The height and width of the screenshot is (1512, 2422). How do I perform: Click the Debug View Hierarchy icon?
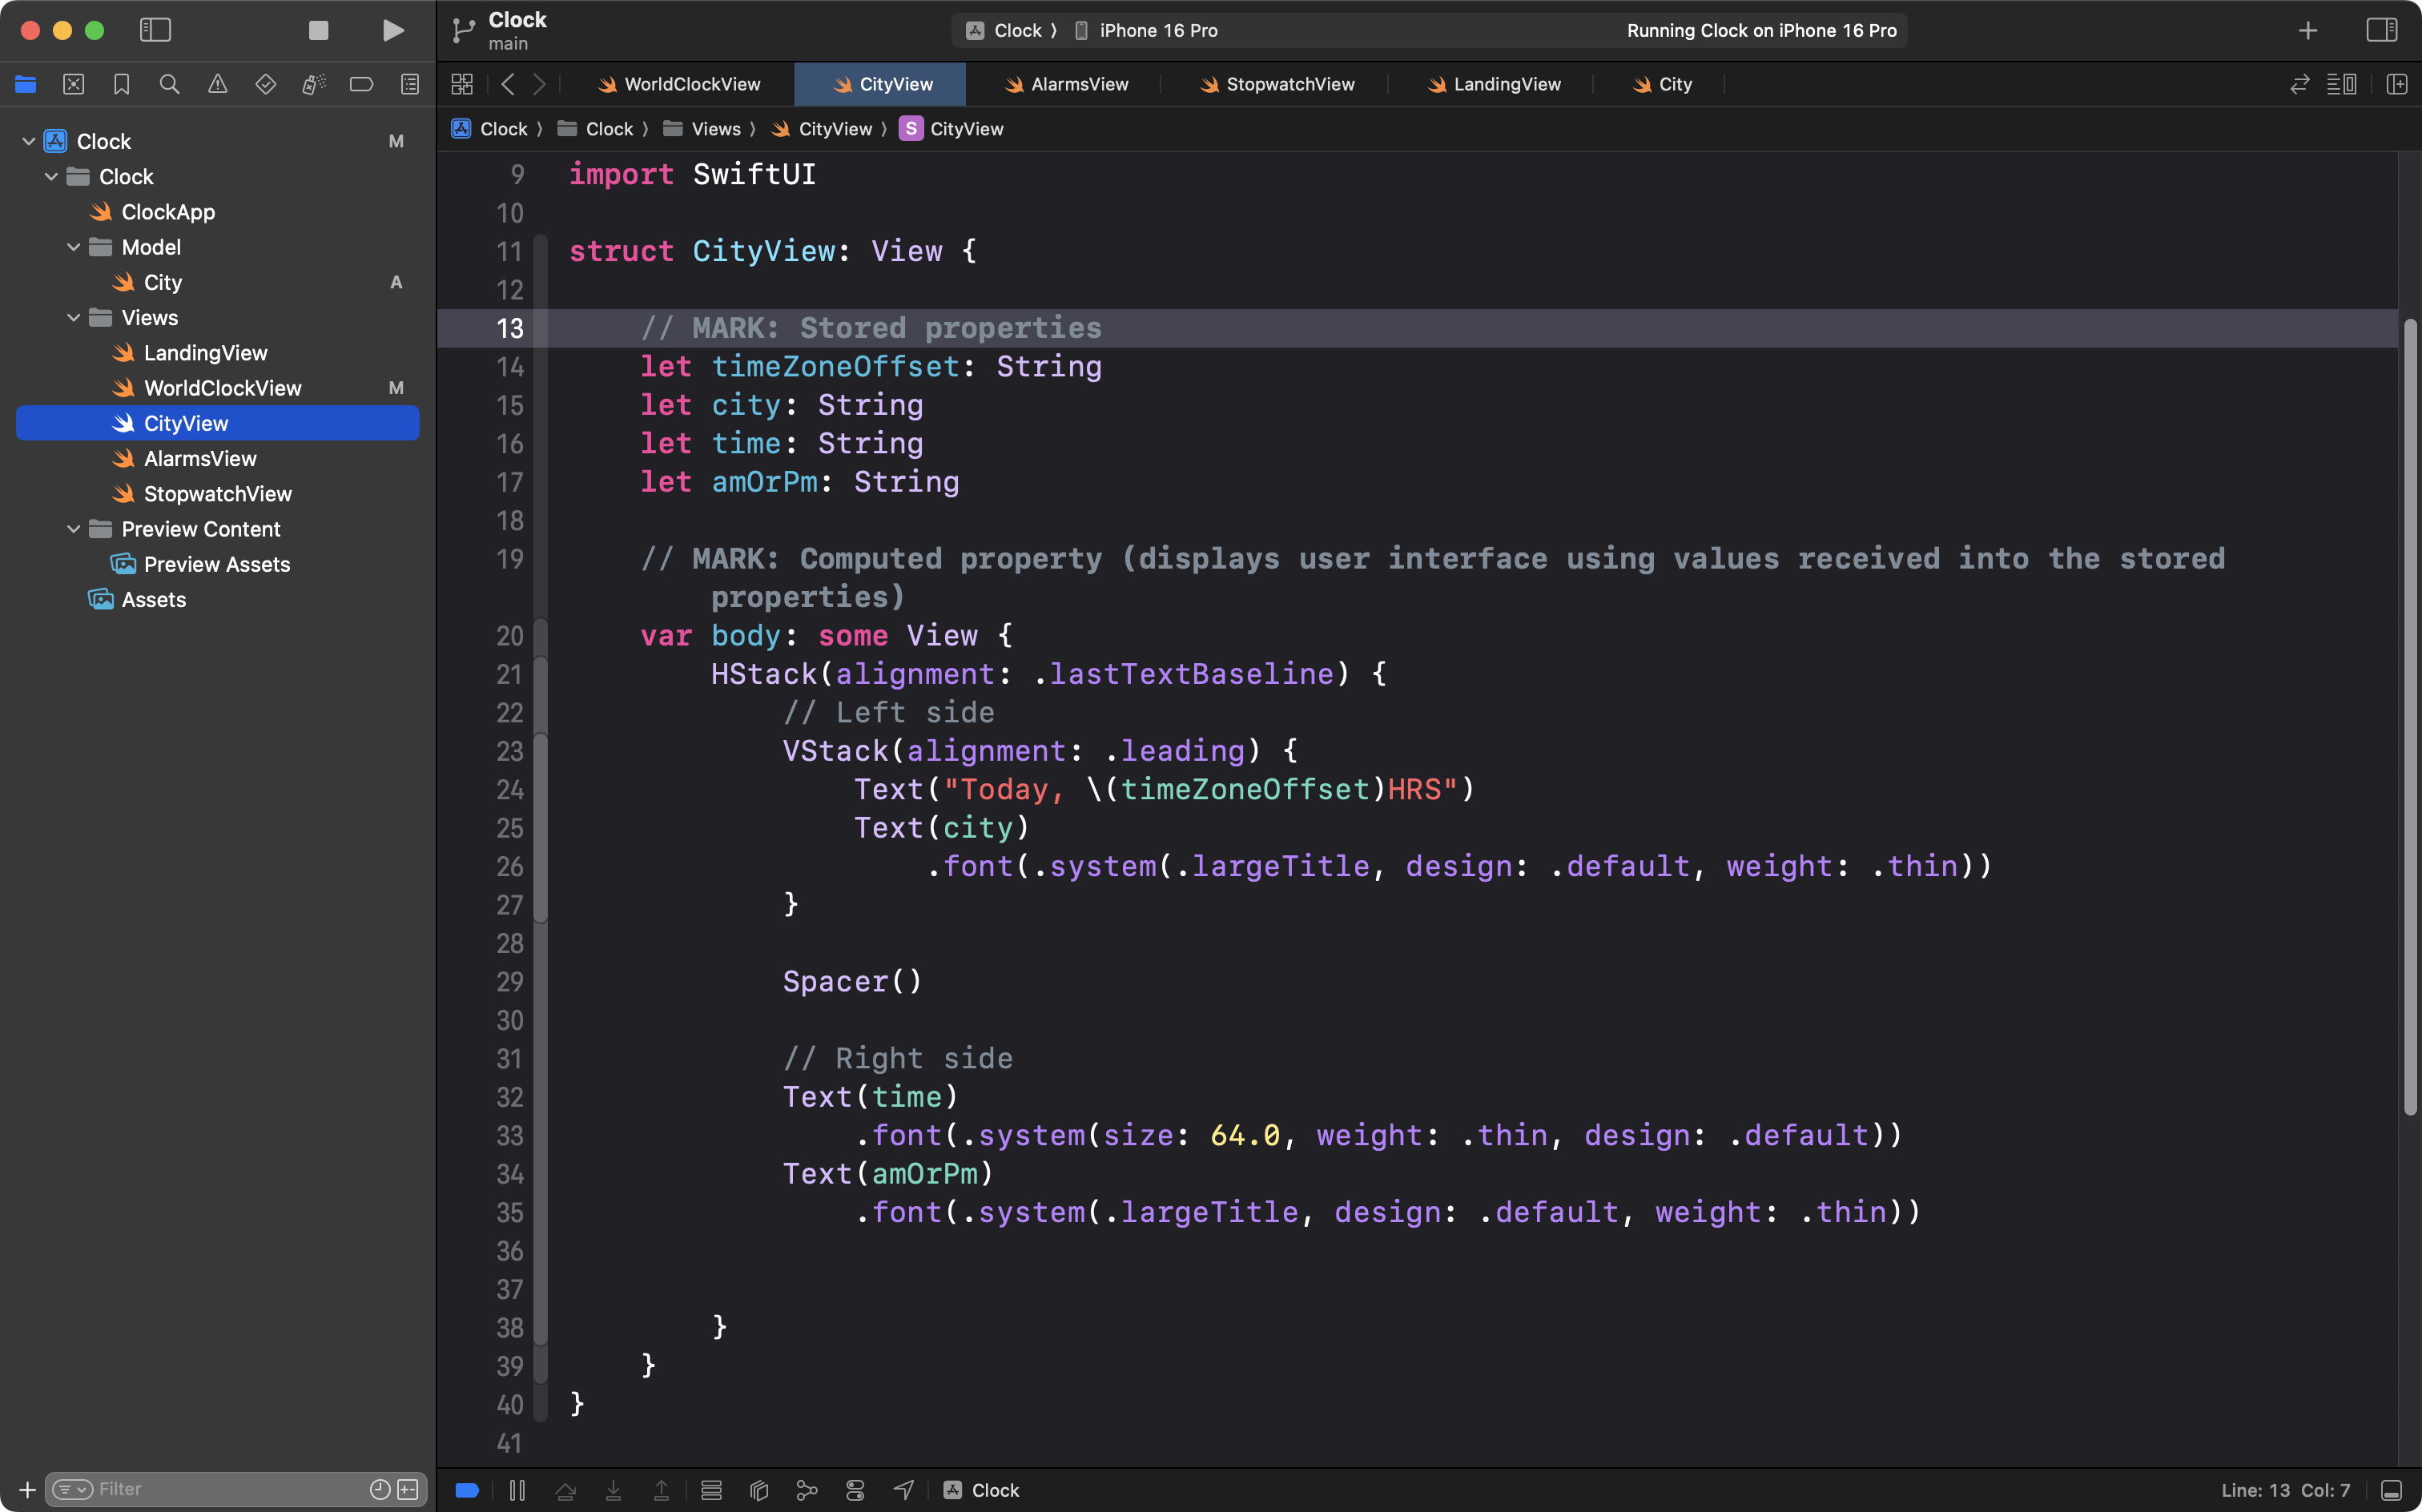pyautogui.click(x=759, y=1490)
